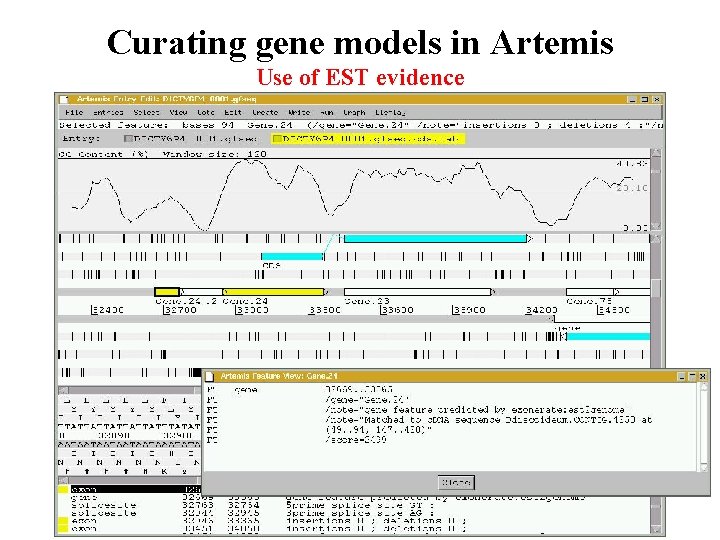Toggle the grey DICTY6R4 entry checkbox

[129, 138]
